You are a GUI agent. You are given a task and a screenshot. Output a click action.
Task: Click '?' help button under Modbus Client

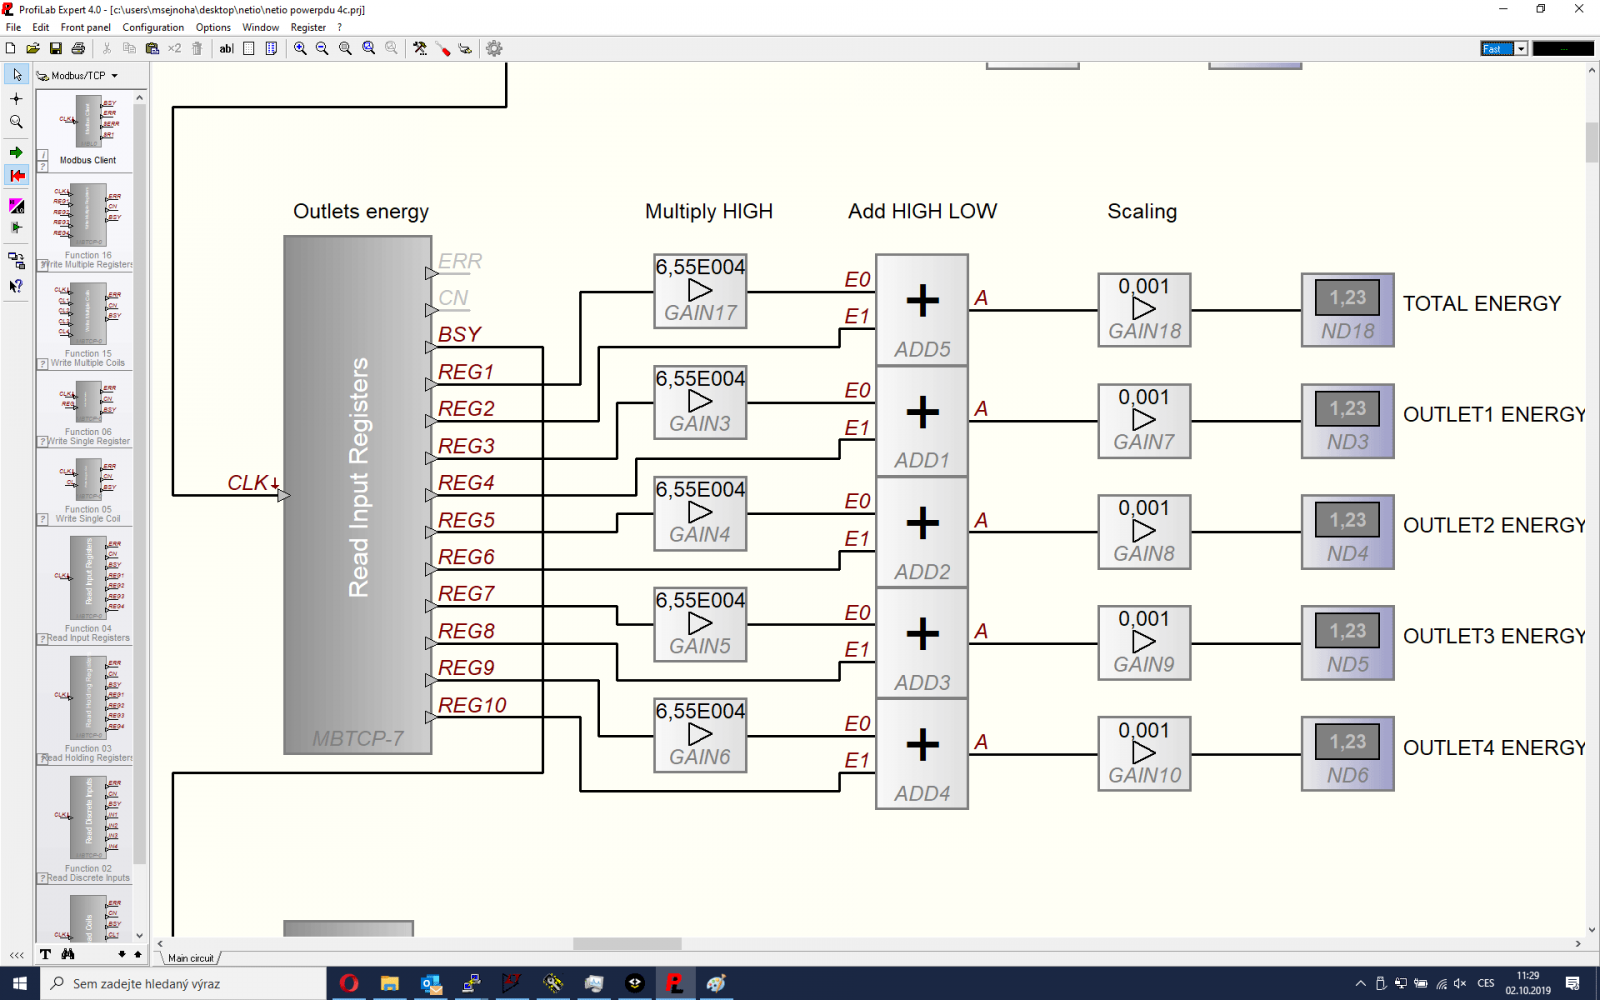pos(43,166)
